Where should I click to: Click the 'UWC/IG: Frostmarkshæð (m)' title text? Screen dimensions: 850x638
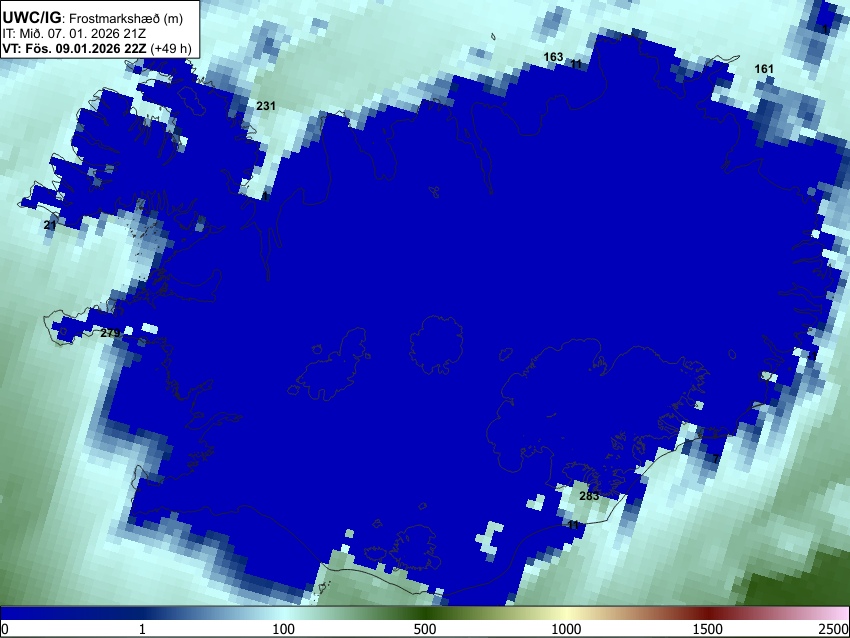click(x=93, y=18)
